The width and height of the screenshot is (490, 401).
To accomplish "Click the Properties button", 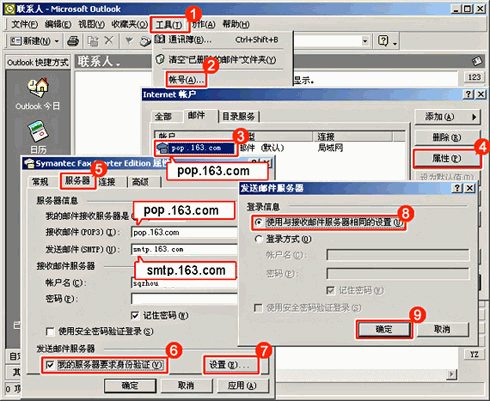I will (447, 158).
